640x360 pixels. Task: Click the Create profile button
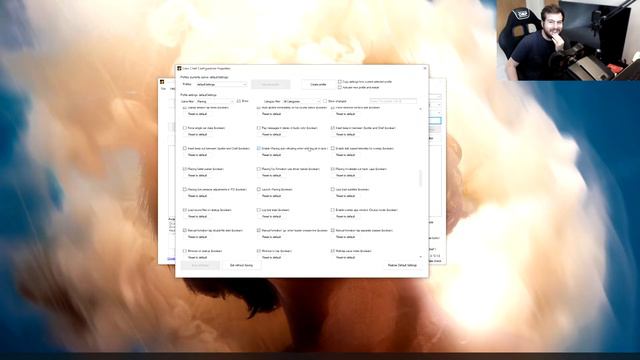(318, 84)
